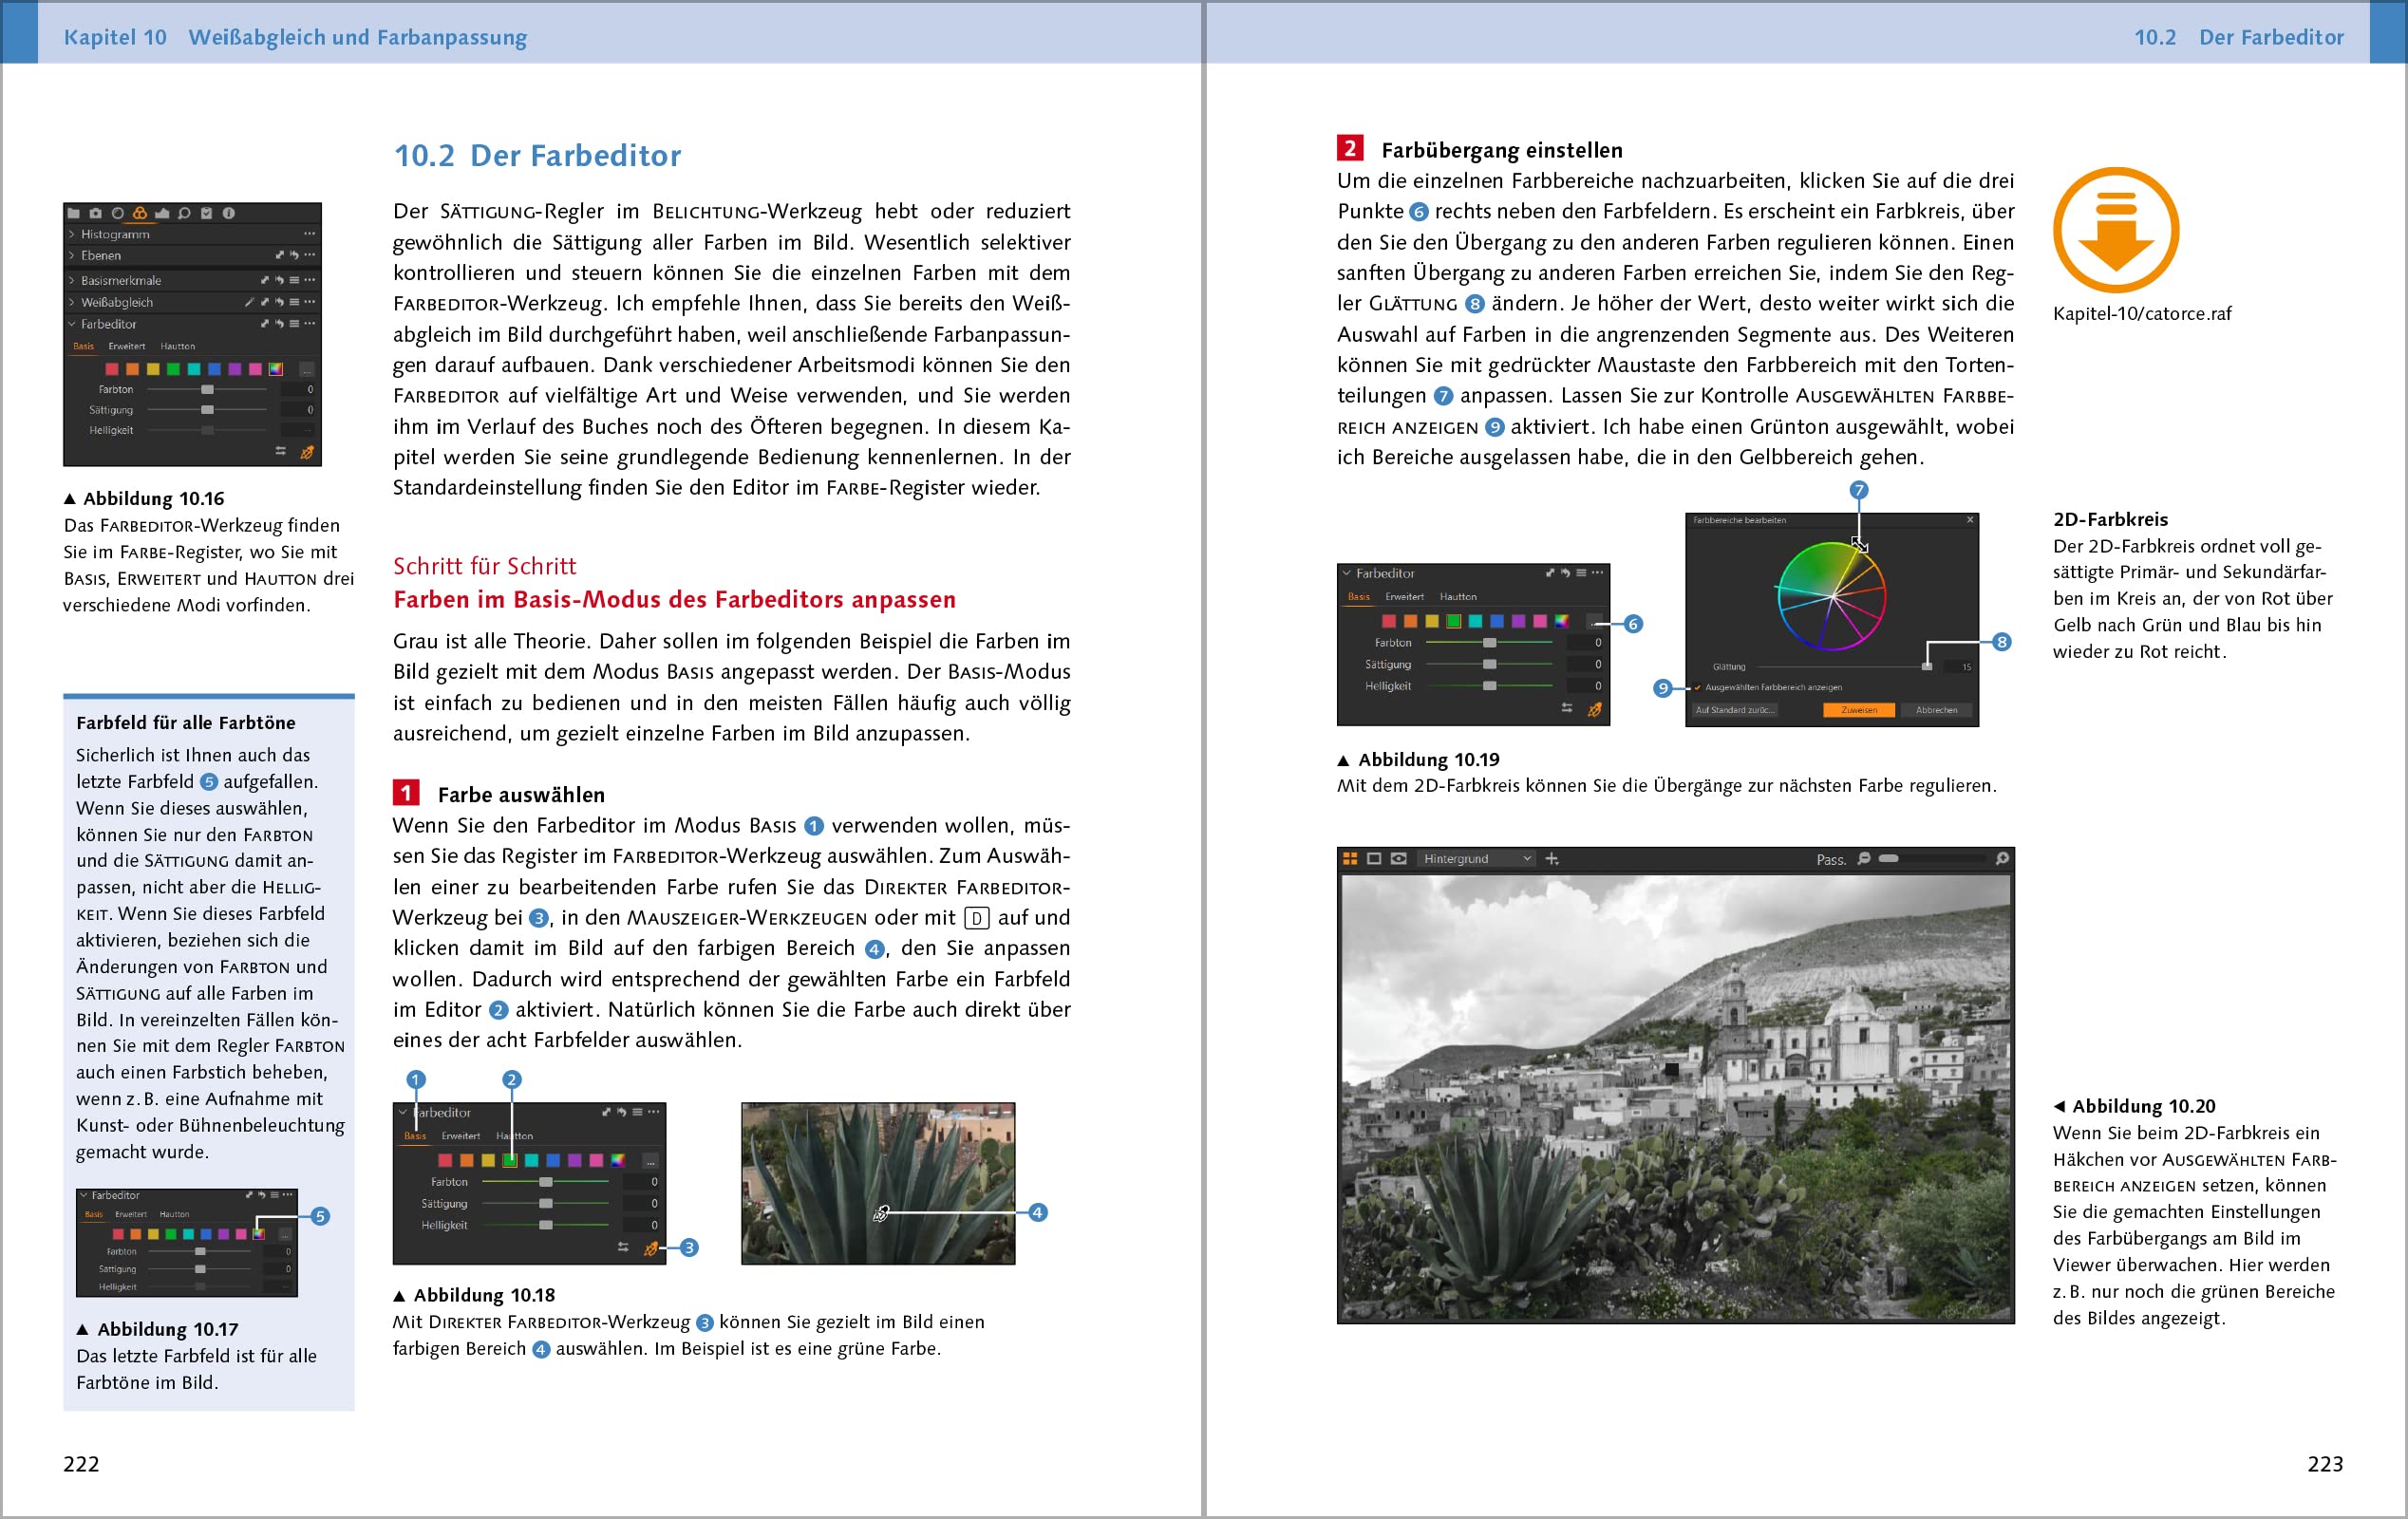The height and width of the screenshot is (1519, 2408).
Task: Click the Glättung value field showing 15
Action: [1960, 666]
